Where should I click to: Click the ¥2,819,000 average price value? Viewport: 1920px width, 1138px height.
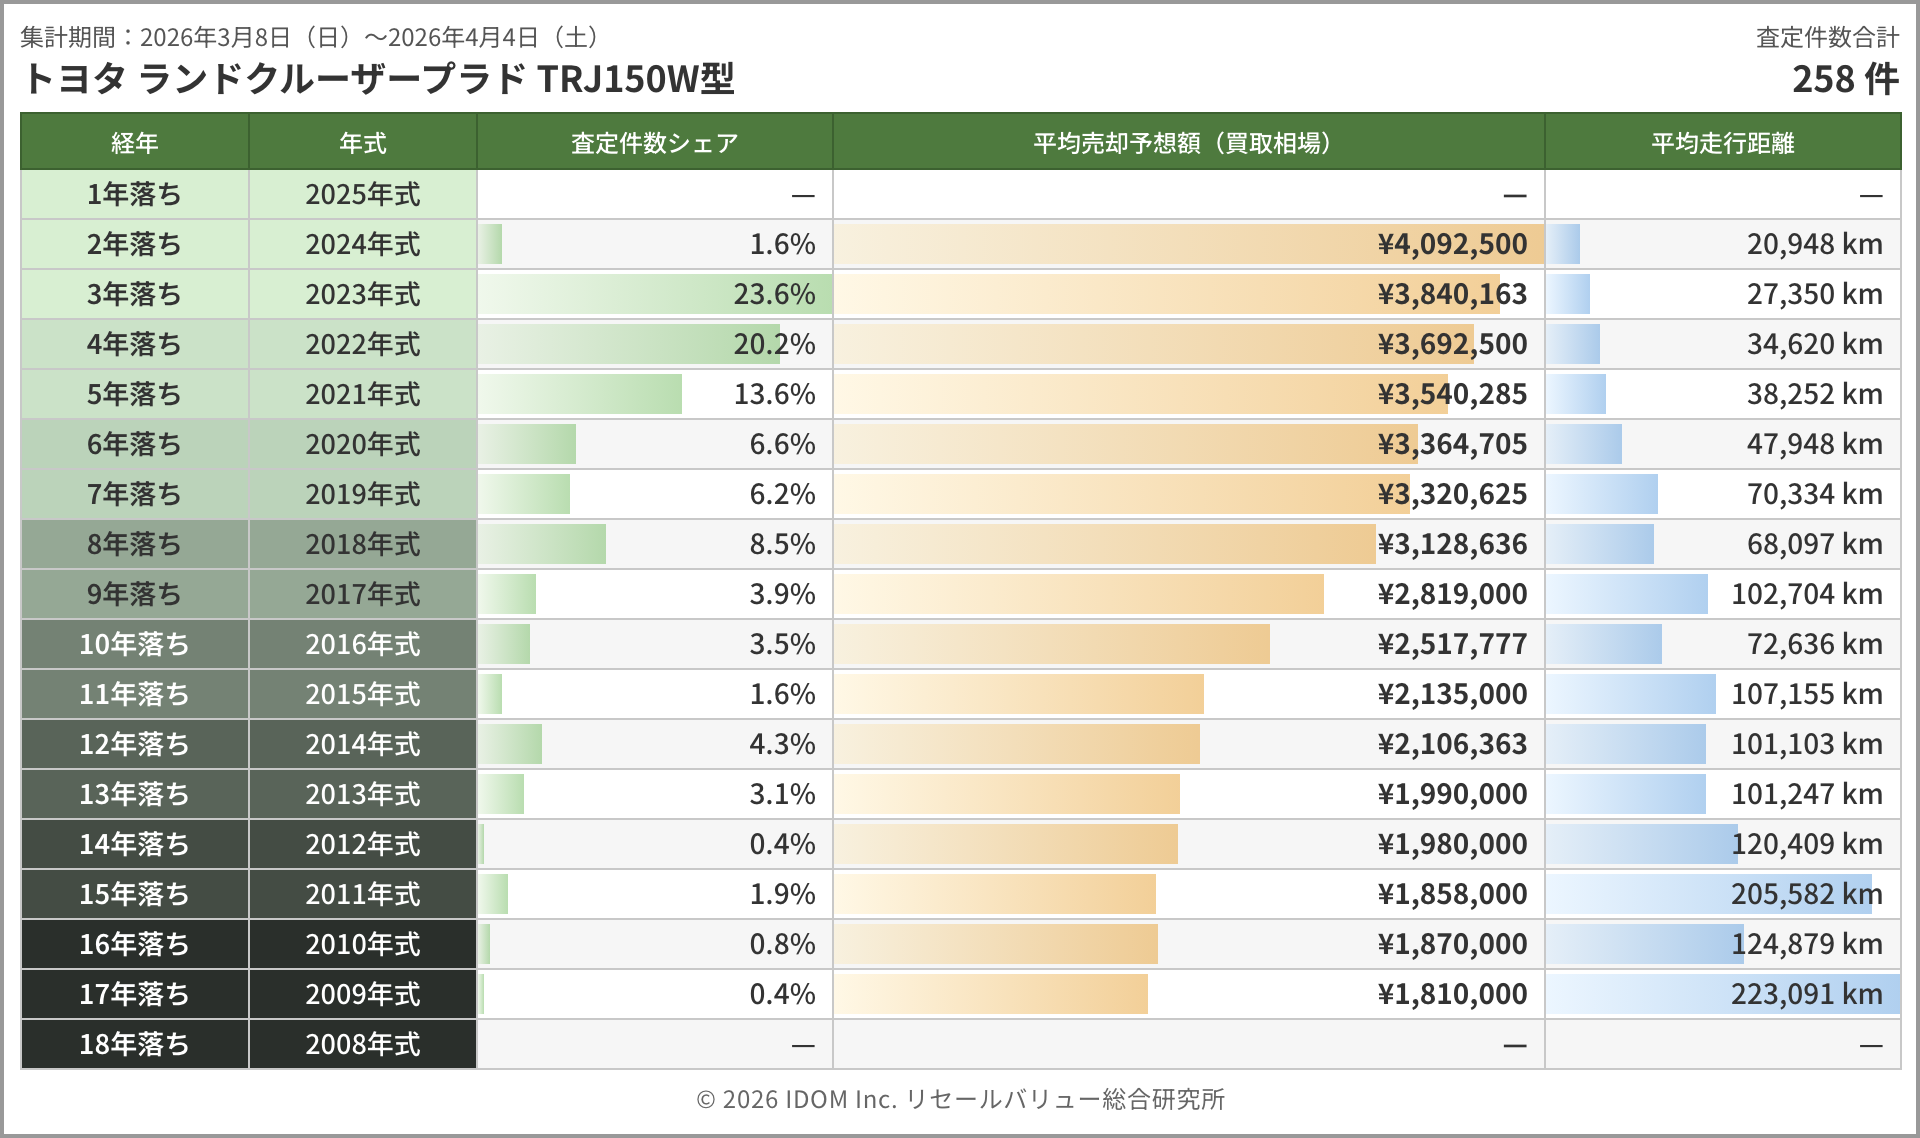click(1452, 594)
